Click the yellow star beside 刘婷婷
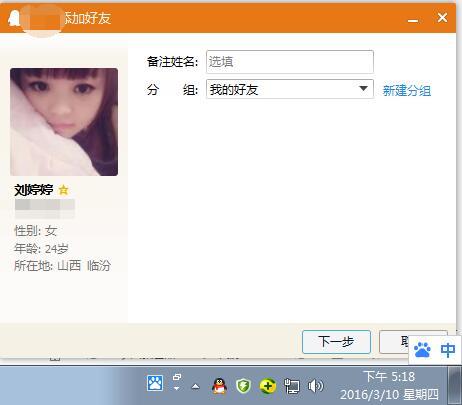Viewport: 462px width, 405px height. pyautogui.click(x=63, y=190)
